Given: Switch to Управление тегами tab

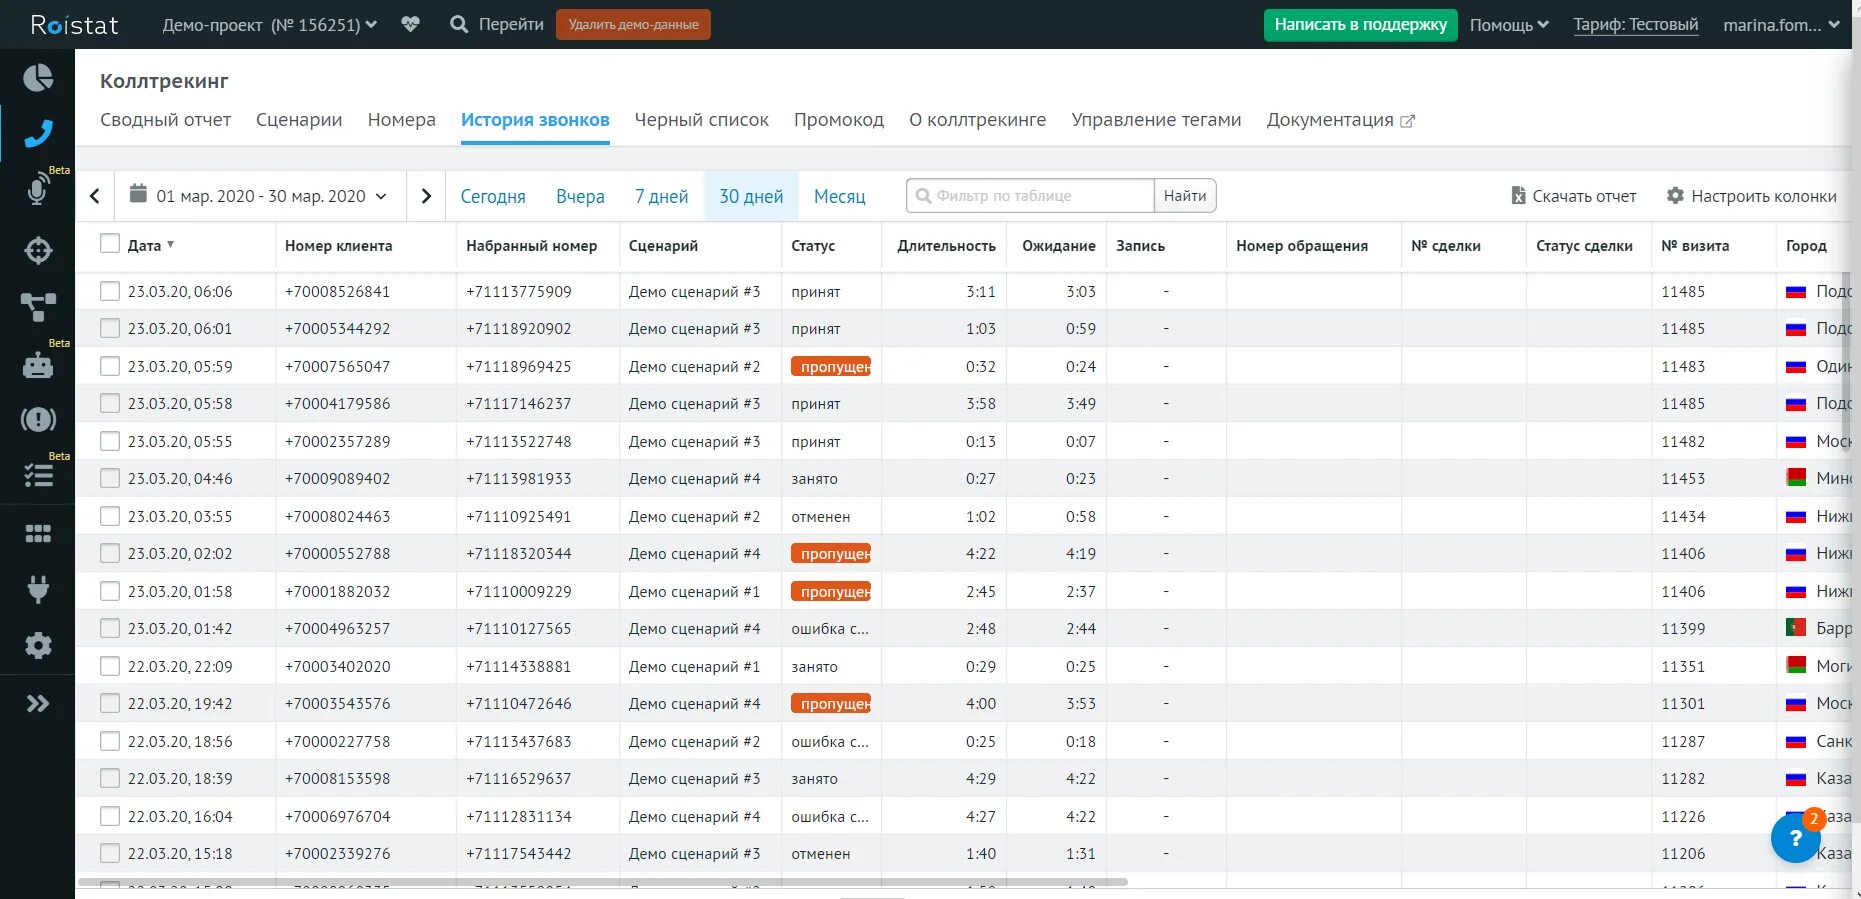Looking at the screenshot, I should (1156, 120).
